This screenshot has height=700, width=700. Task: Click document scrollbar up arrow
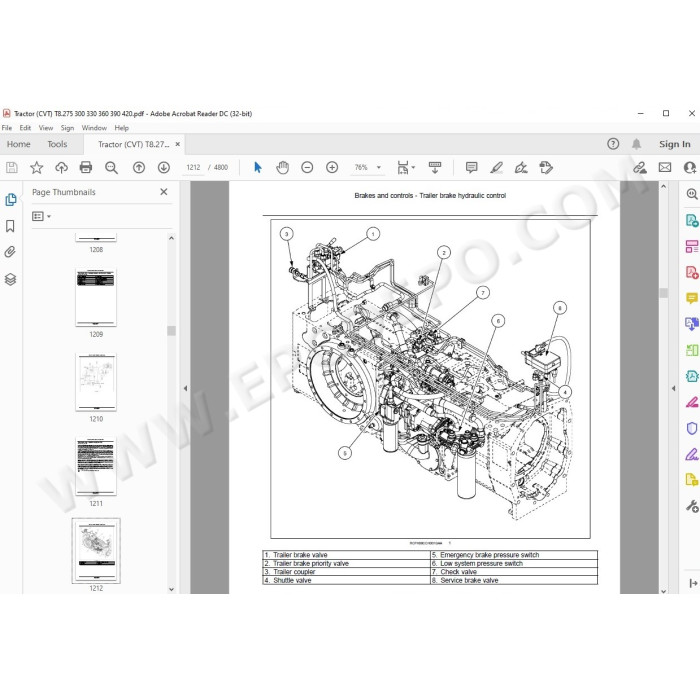[663, 186]
